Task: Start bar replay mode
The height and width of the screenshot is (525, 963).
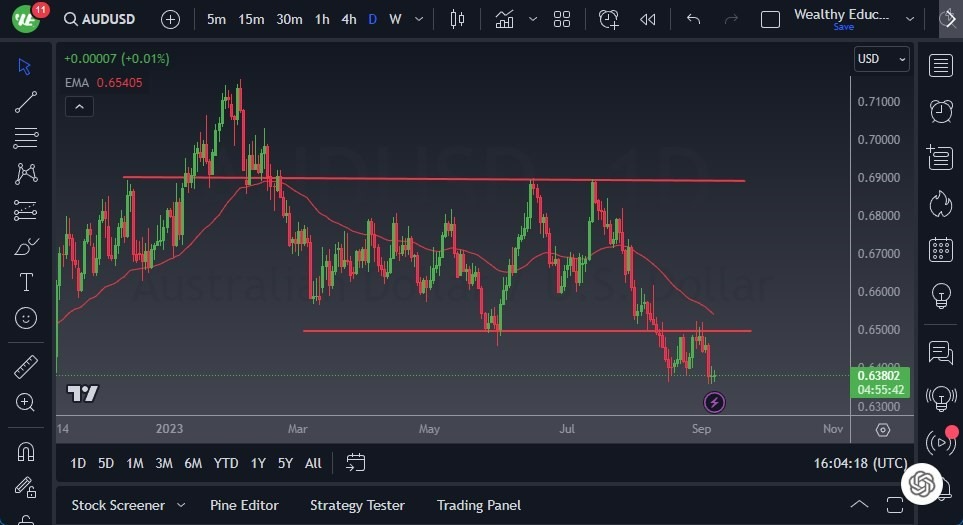Action: (647, 19)
